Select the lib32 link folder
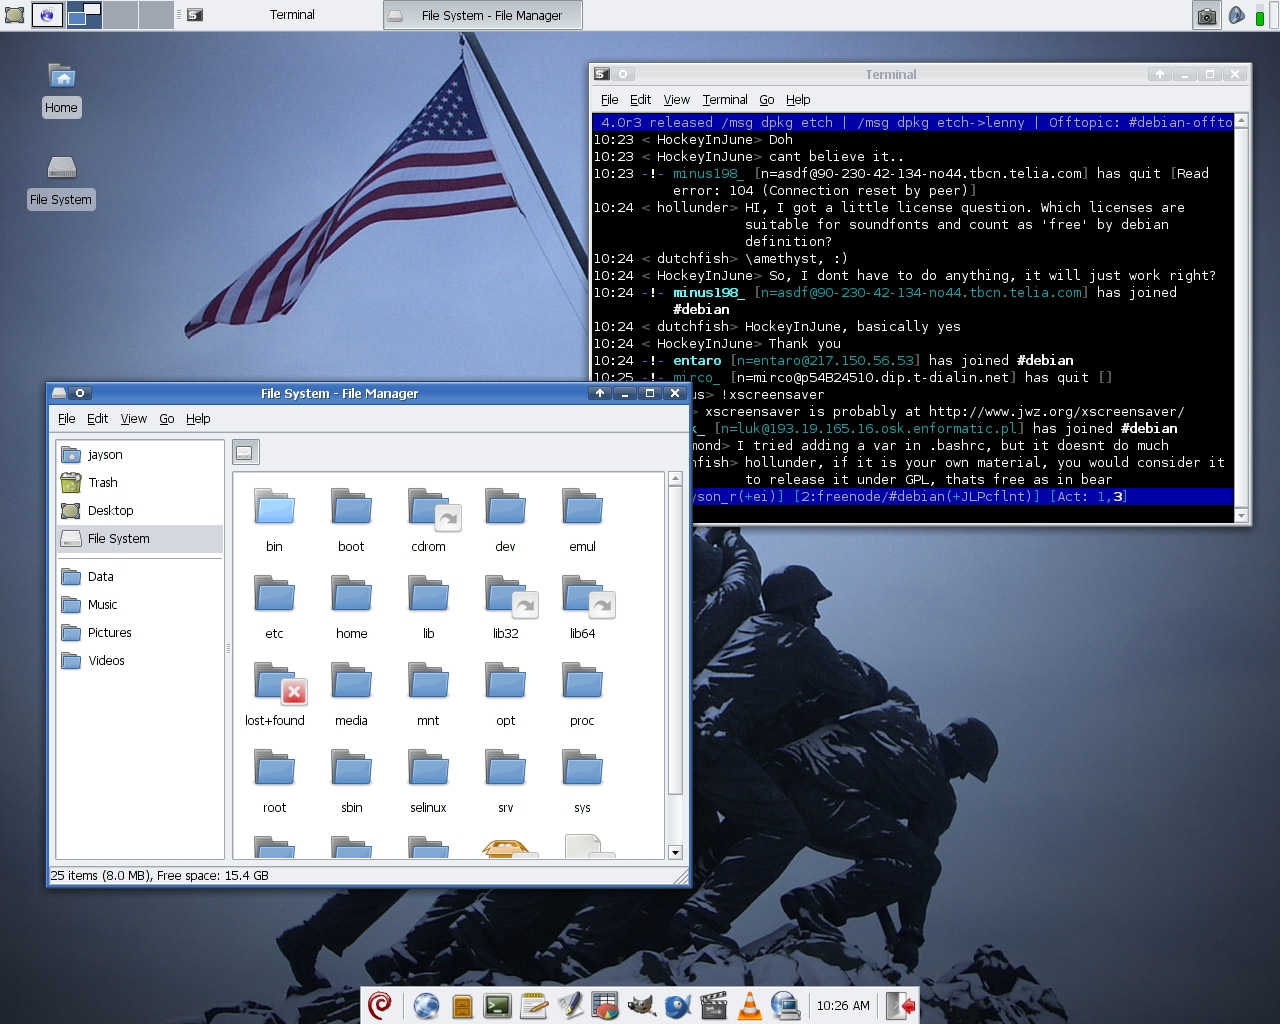The width and height of the screenshot is (1280, 1024). click(507, 607)
